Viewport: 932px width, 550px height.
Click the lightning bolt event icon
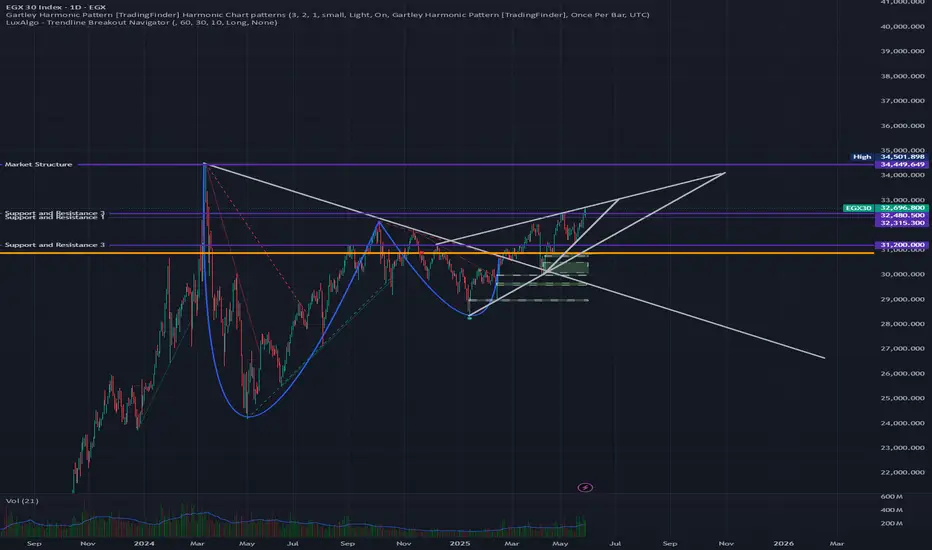[x=585, y=488]
